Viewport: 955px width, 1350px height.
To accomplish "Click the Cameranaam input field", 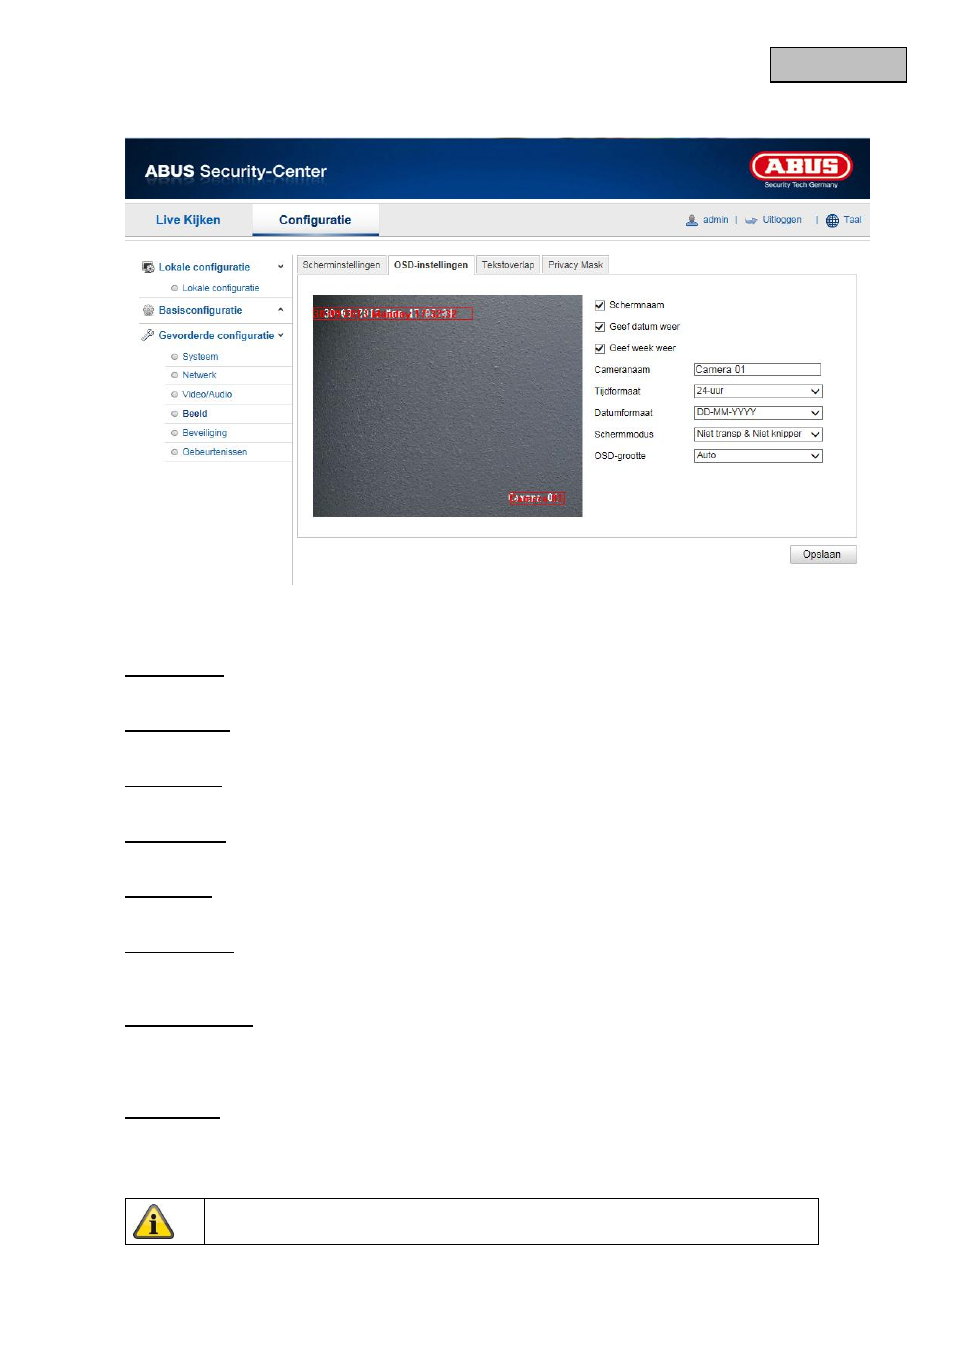I will pos(757,369).
